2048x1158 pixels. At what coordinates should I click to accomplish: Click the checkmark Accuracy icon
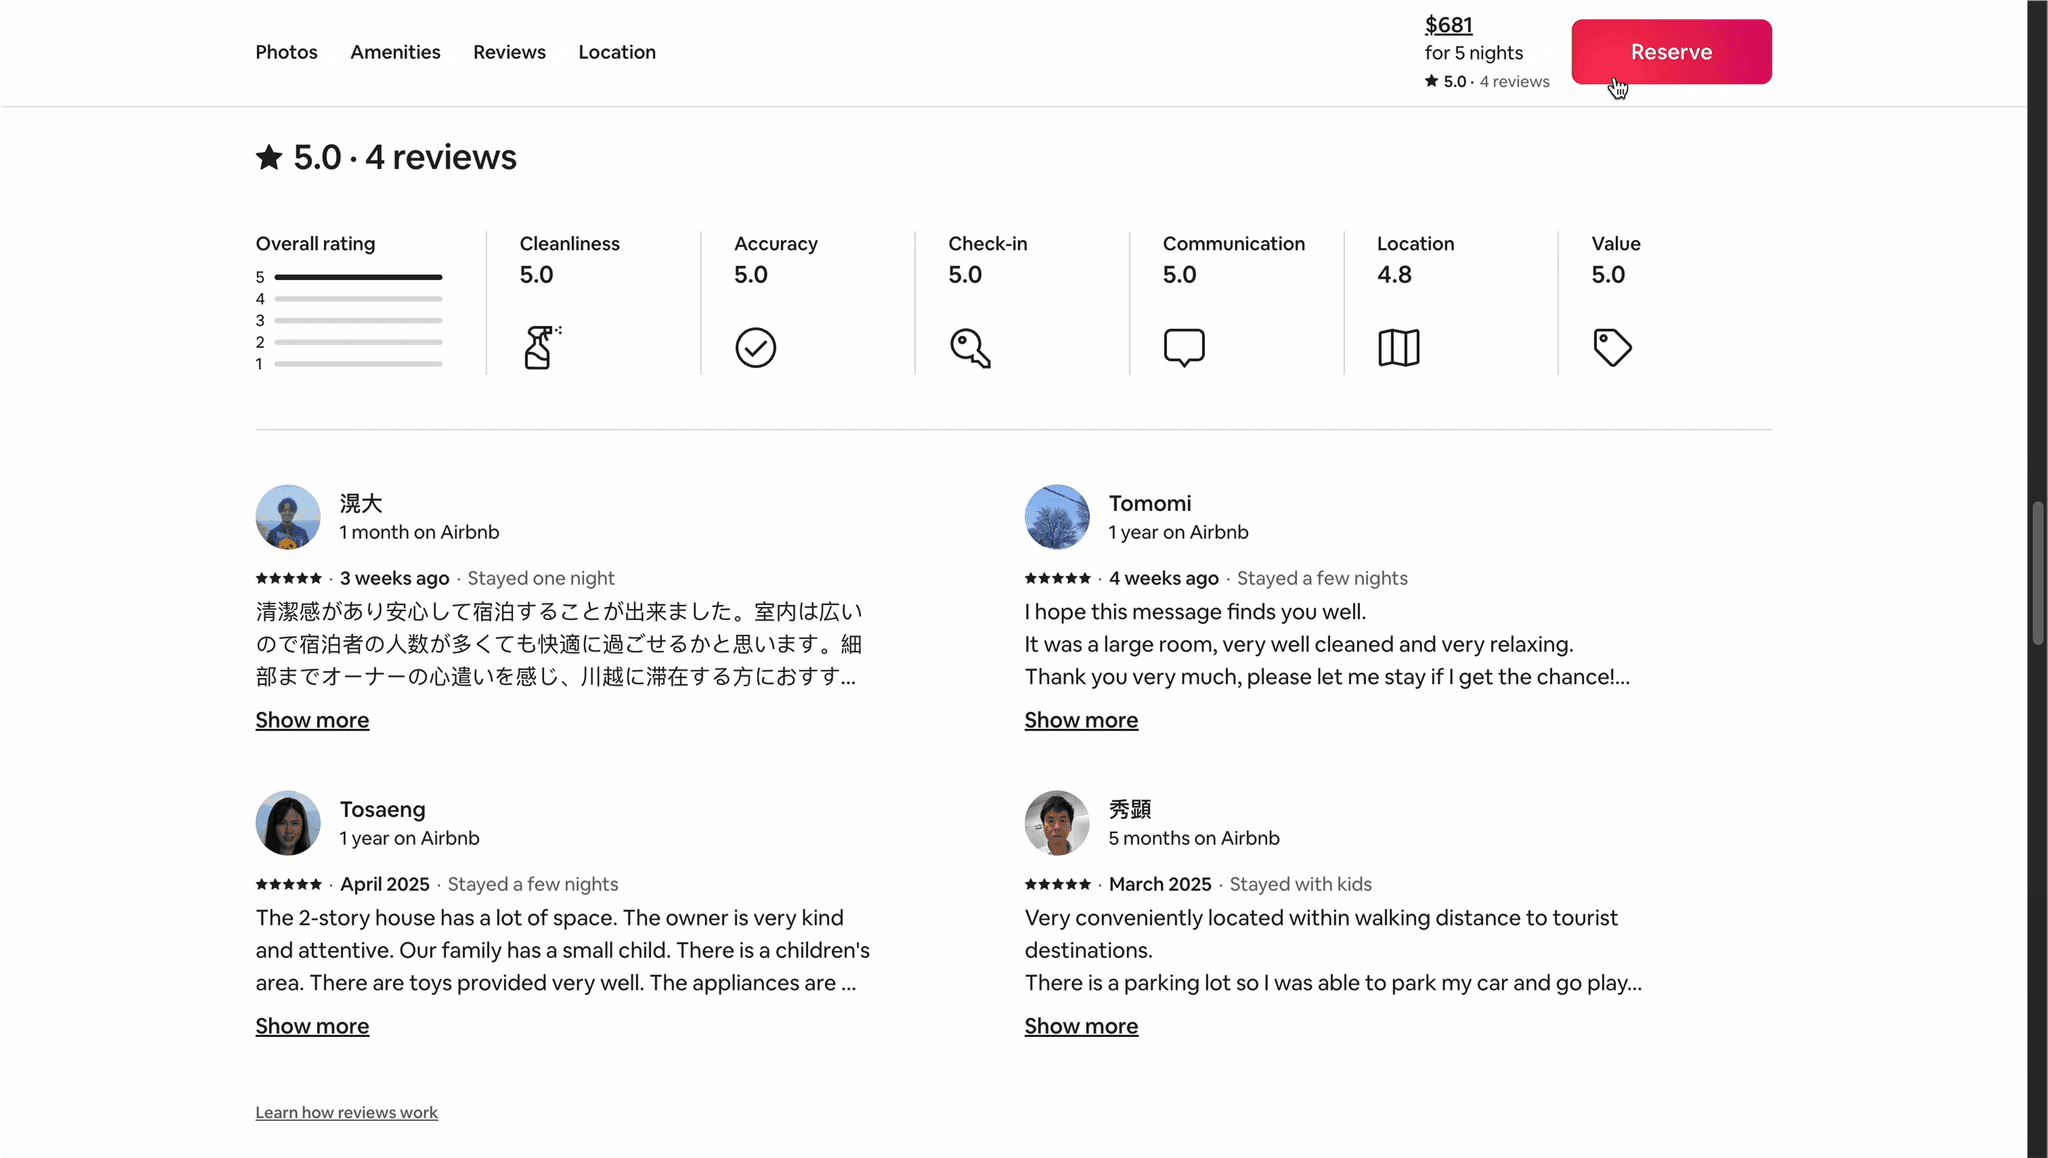(756, 347)
